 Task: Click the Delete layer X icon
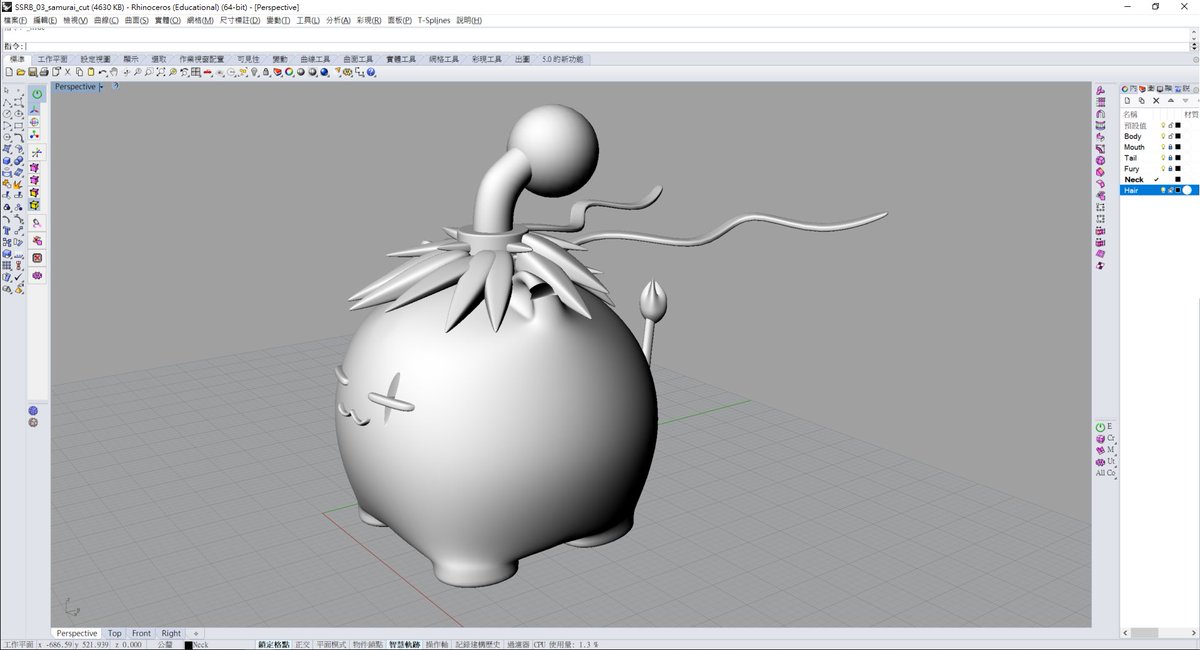tap(1156, 100)
